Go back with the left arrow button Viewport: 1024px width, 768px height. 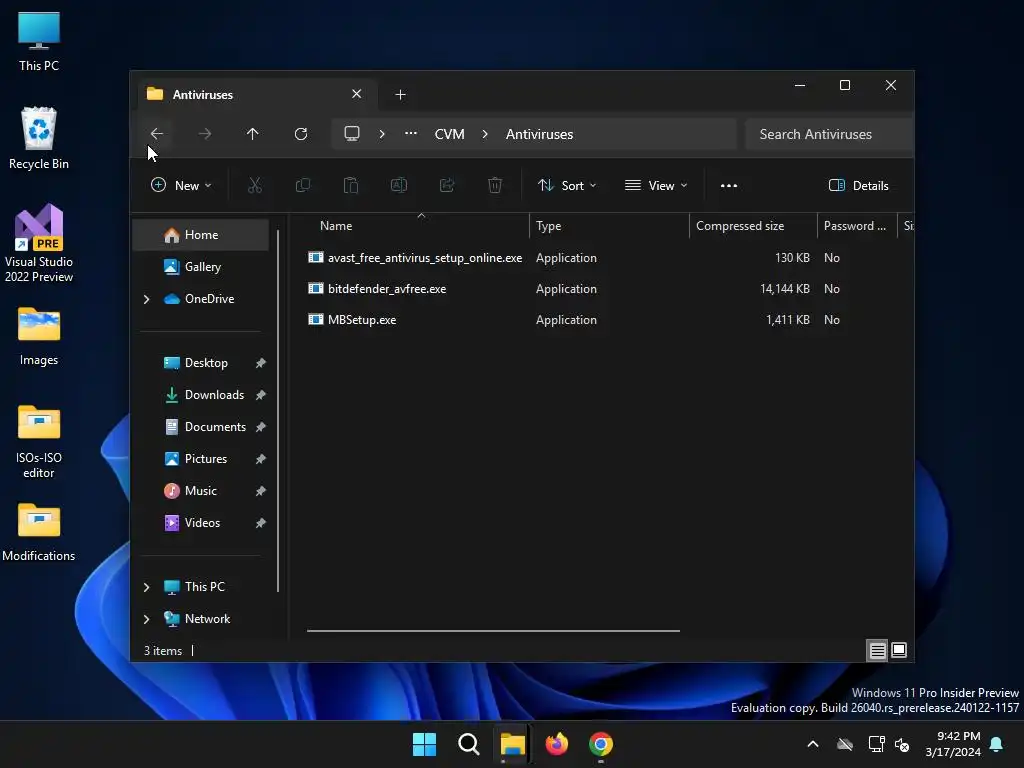(x=157, y=134)
